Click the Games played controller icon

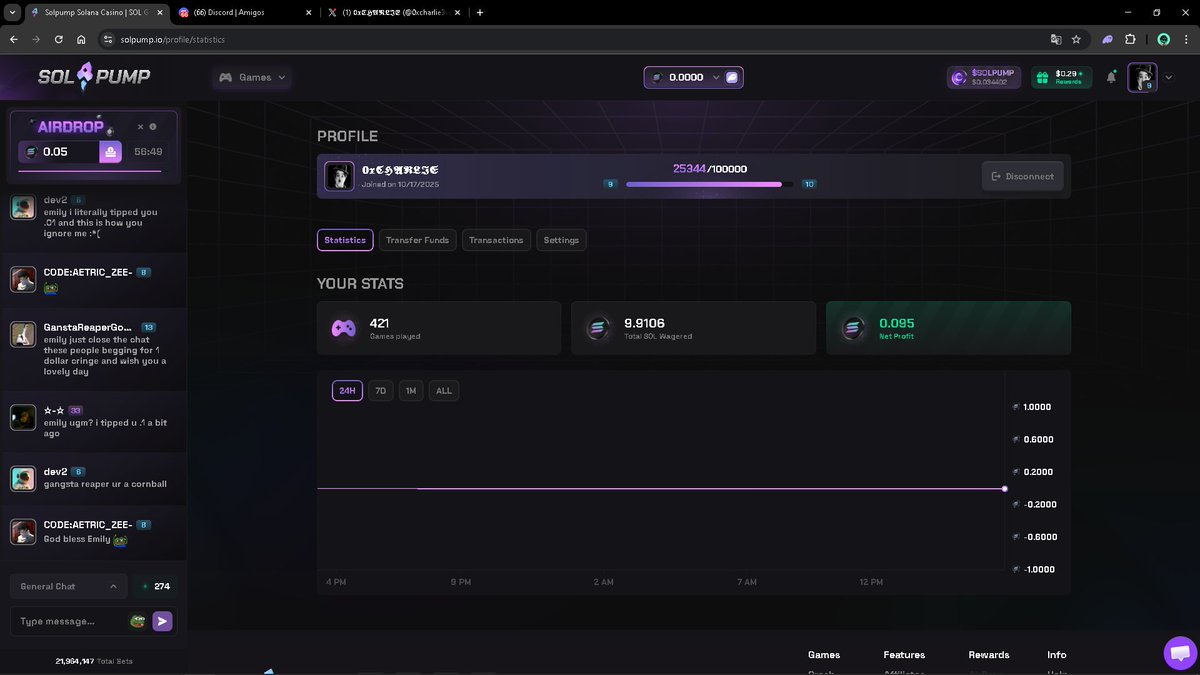[343, 328]
